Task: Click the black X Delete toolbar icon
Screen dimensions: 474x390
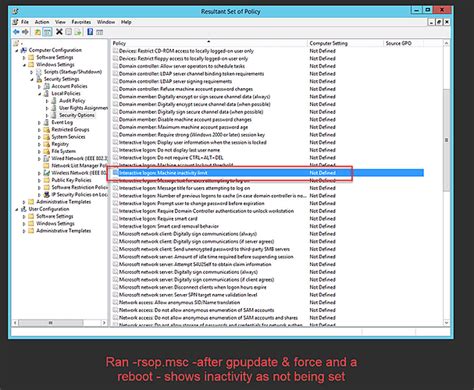Action: point(59,32)
